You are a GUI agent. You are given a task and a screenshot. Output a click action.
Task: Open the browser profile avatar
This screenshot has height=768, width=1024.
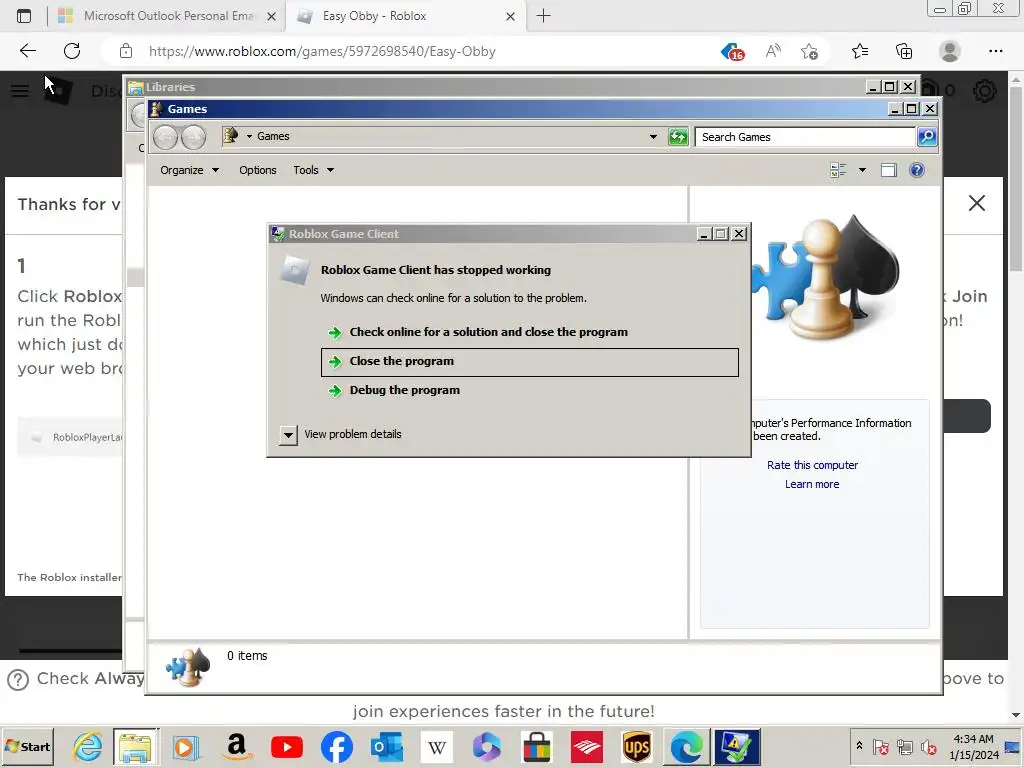[950, 51]
